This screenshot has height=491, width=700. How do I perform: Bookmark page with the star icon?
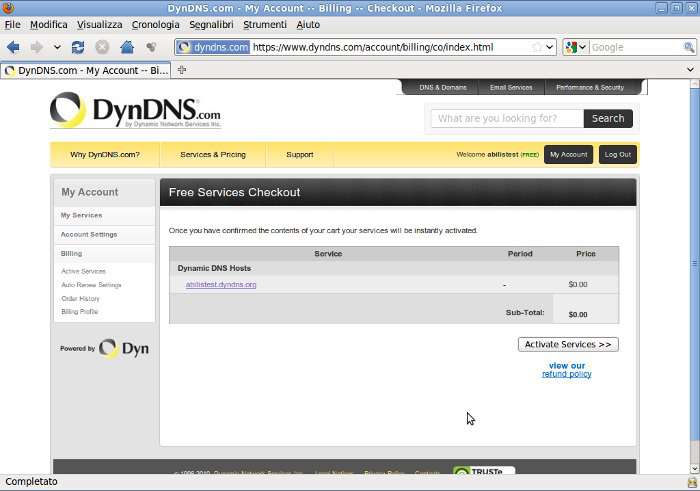coord(537,47)
